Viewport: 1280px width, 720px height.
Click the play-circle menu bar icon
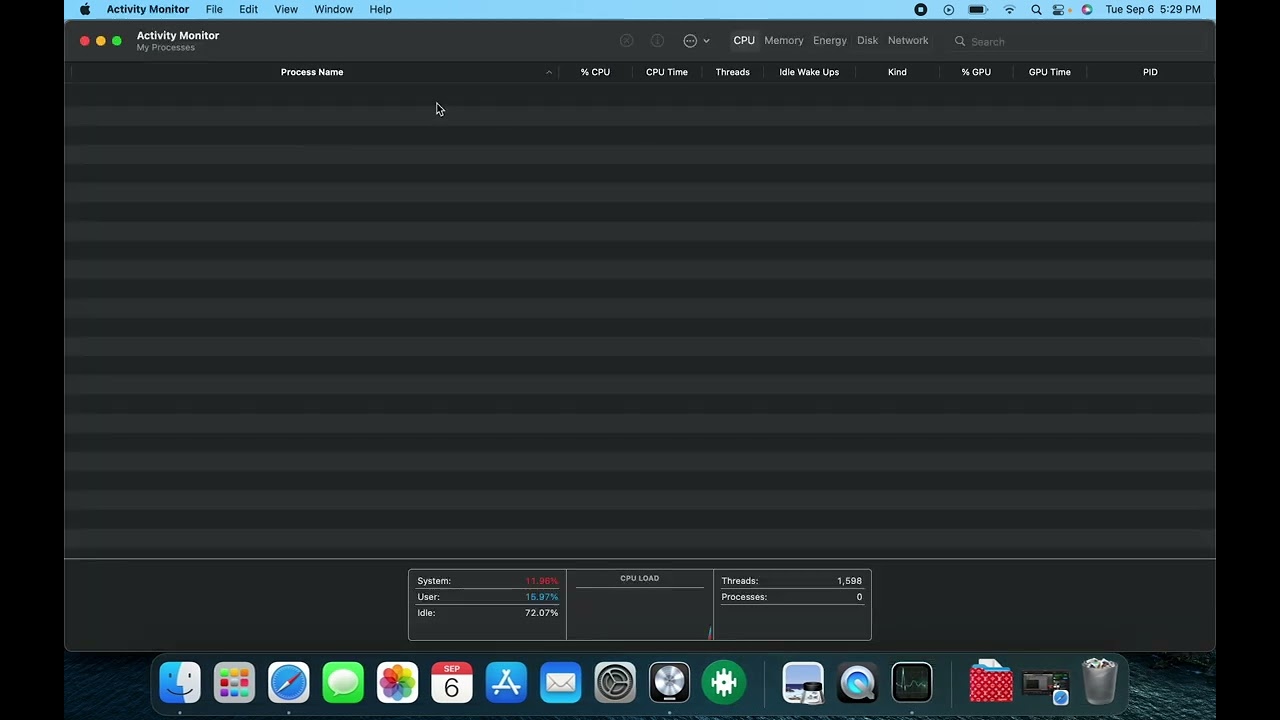[x=948, y=9]
